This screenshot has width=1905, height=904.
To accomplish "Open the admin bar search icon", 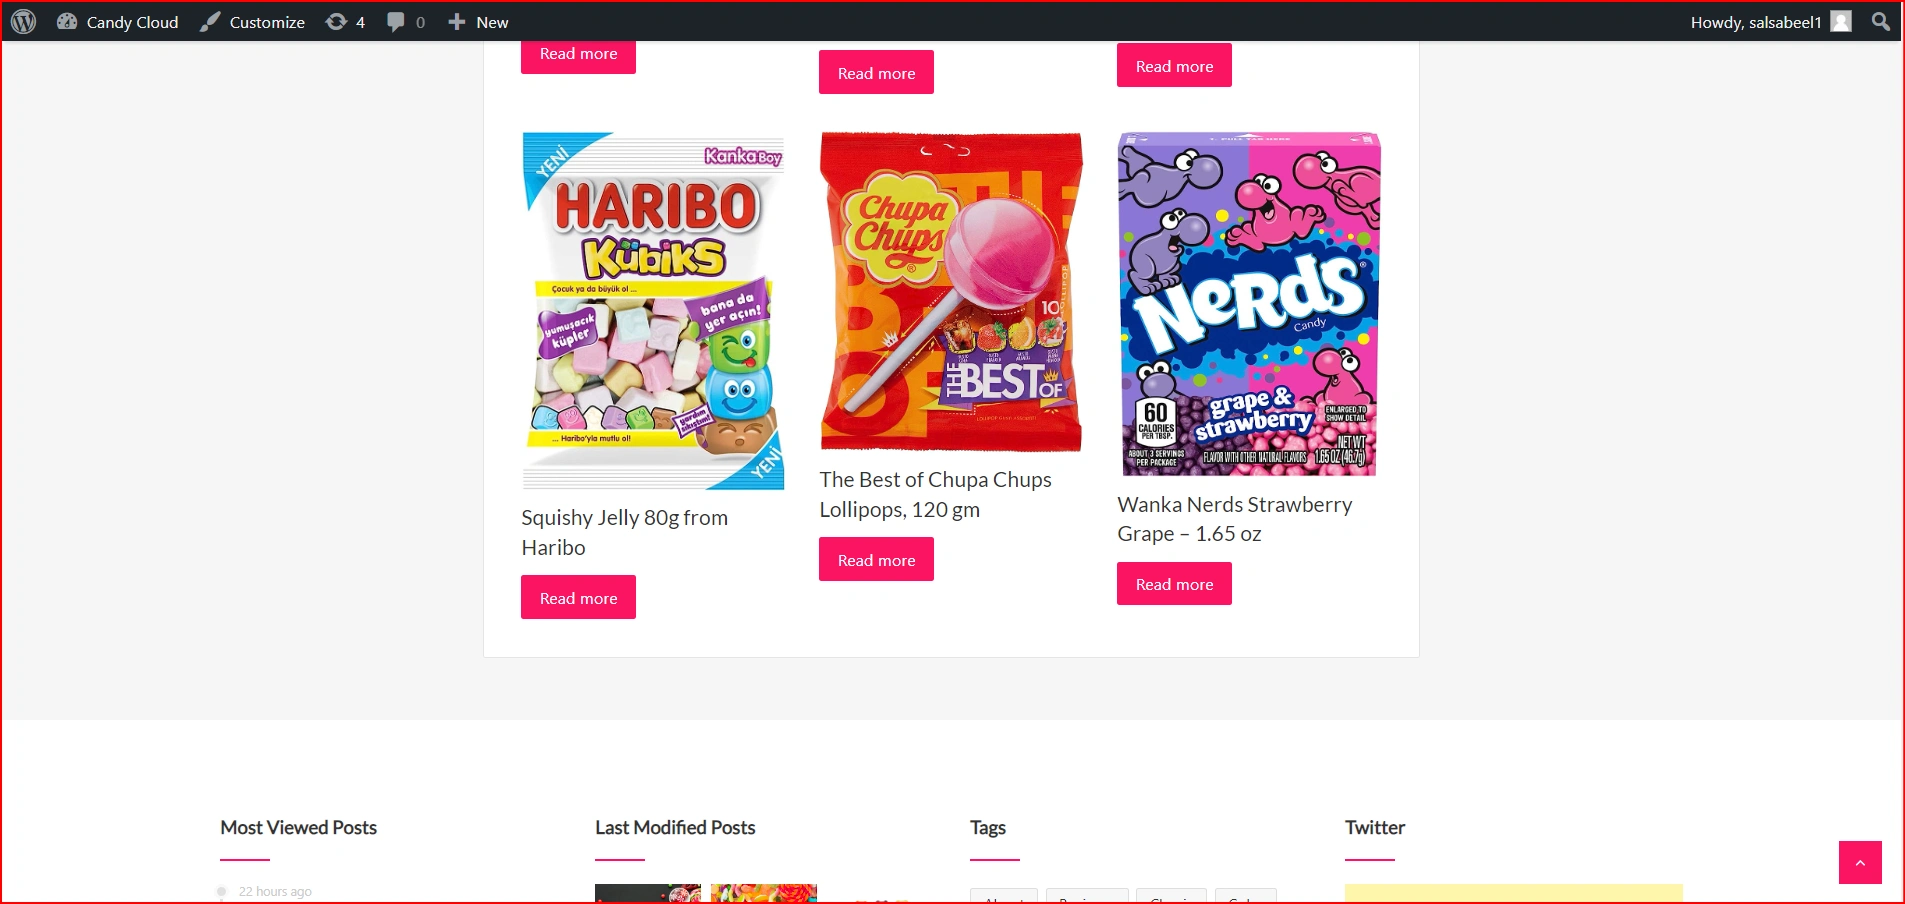I will point(1881,22).
